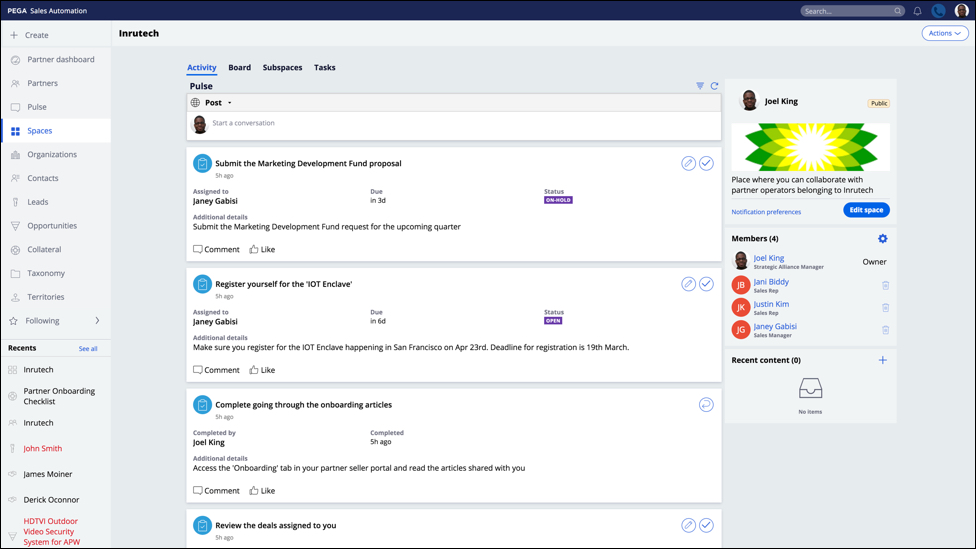The width and height of the screenshot is (976, 549).
Task: Refresh the Pulse feed
Action: [x=714, y=86]
